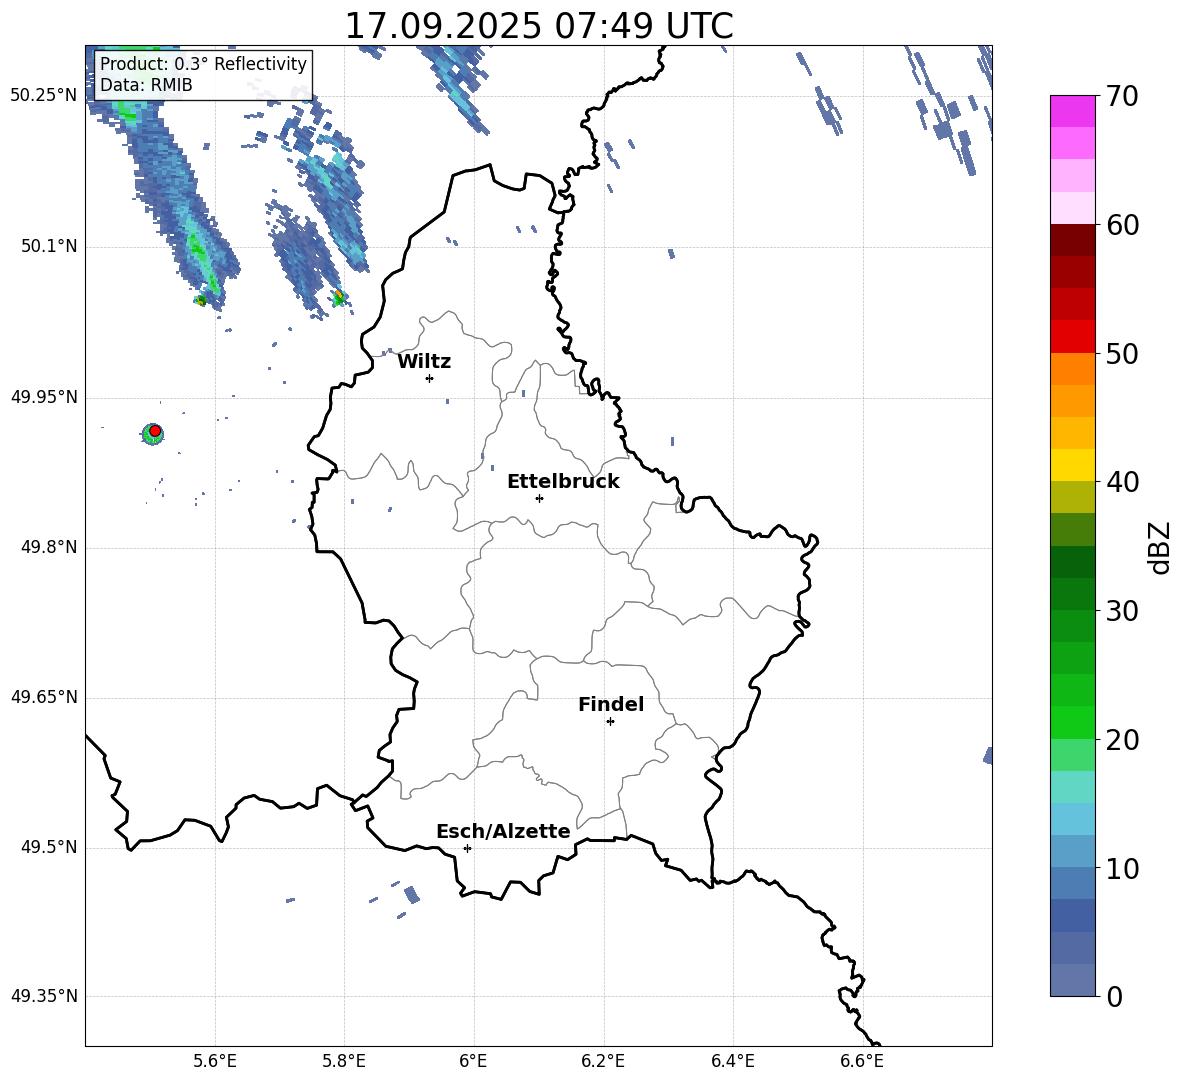Click the colorbar value 70
This screenshot has height=1081, width=1184.
(1122, 97)
